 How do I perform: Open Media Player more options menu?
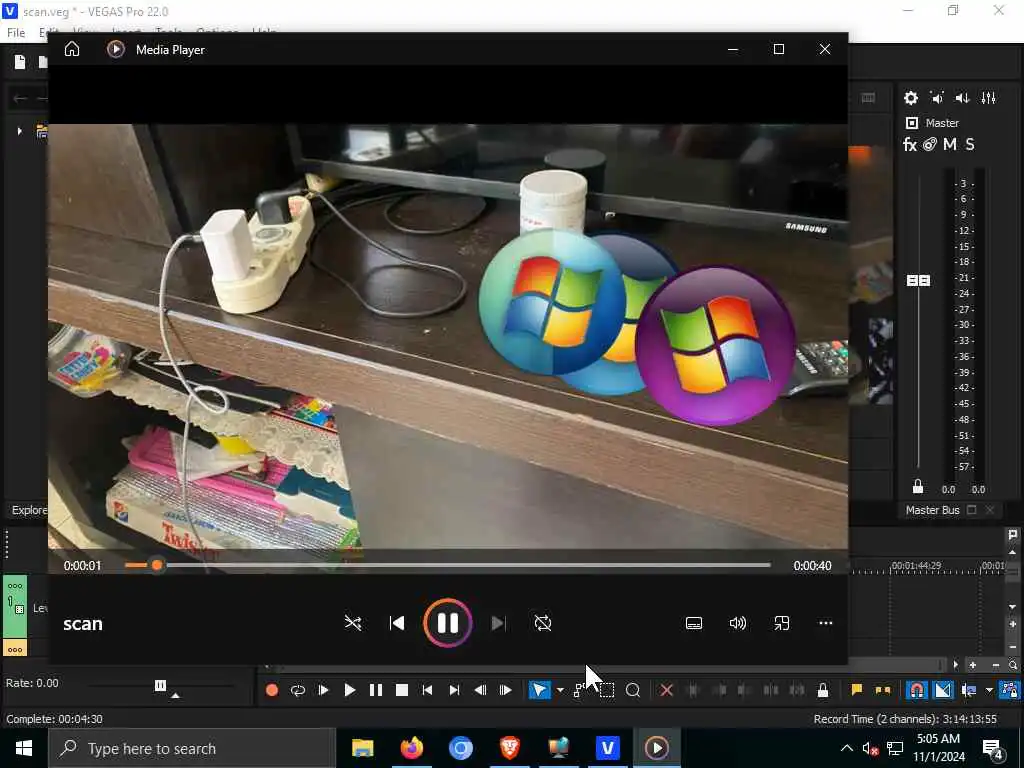pyautogui.click(x=825, y=623)
